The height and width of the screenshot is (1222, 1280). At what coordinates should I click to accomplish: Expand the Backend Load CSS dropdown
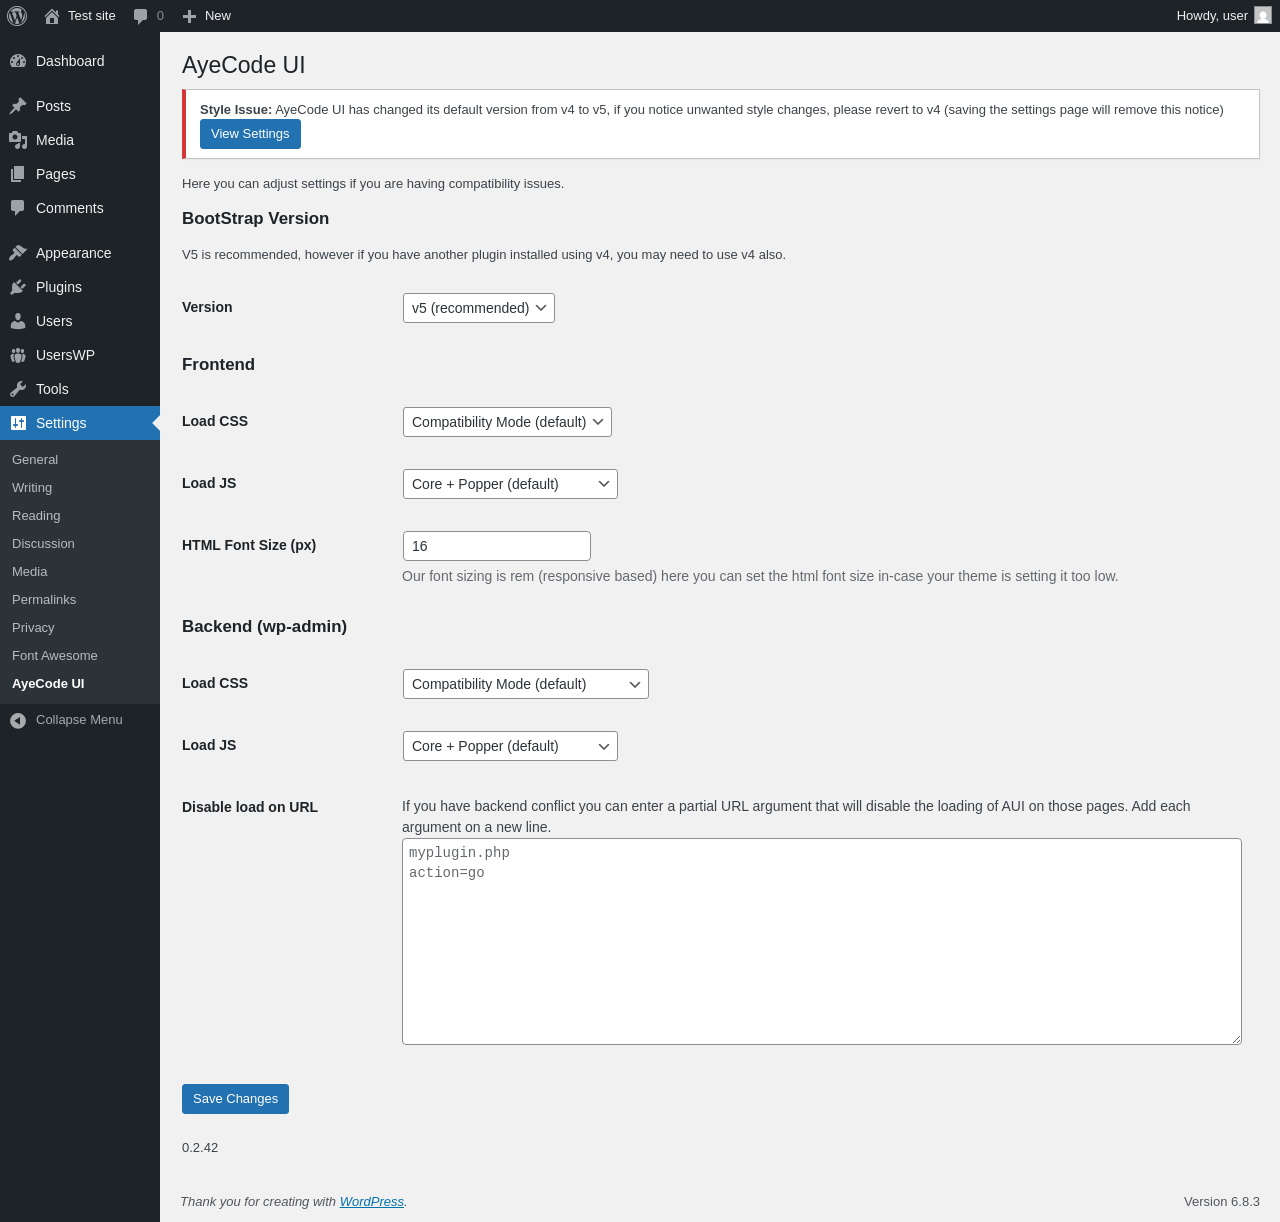click(x=525, y=684)
